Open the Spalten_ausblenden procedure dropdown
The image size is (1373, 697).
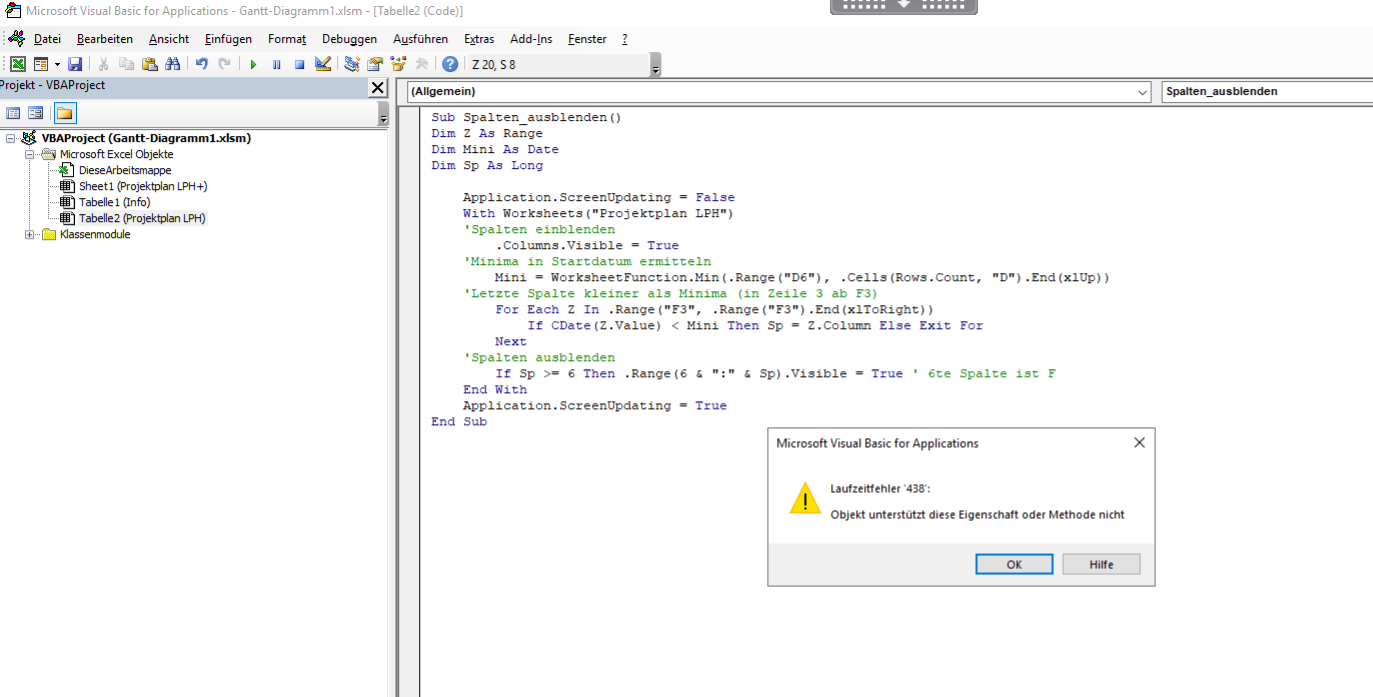[x=1267, y=91]
